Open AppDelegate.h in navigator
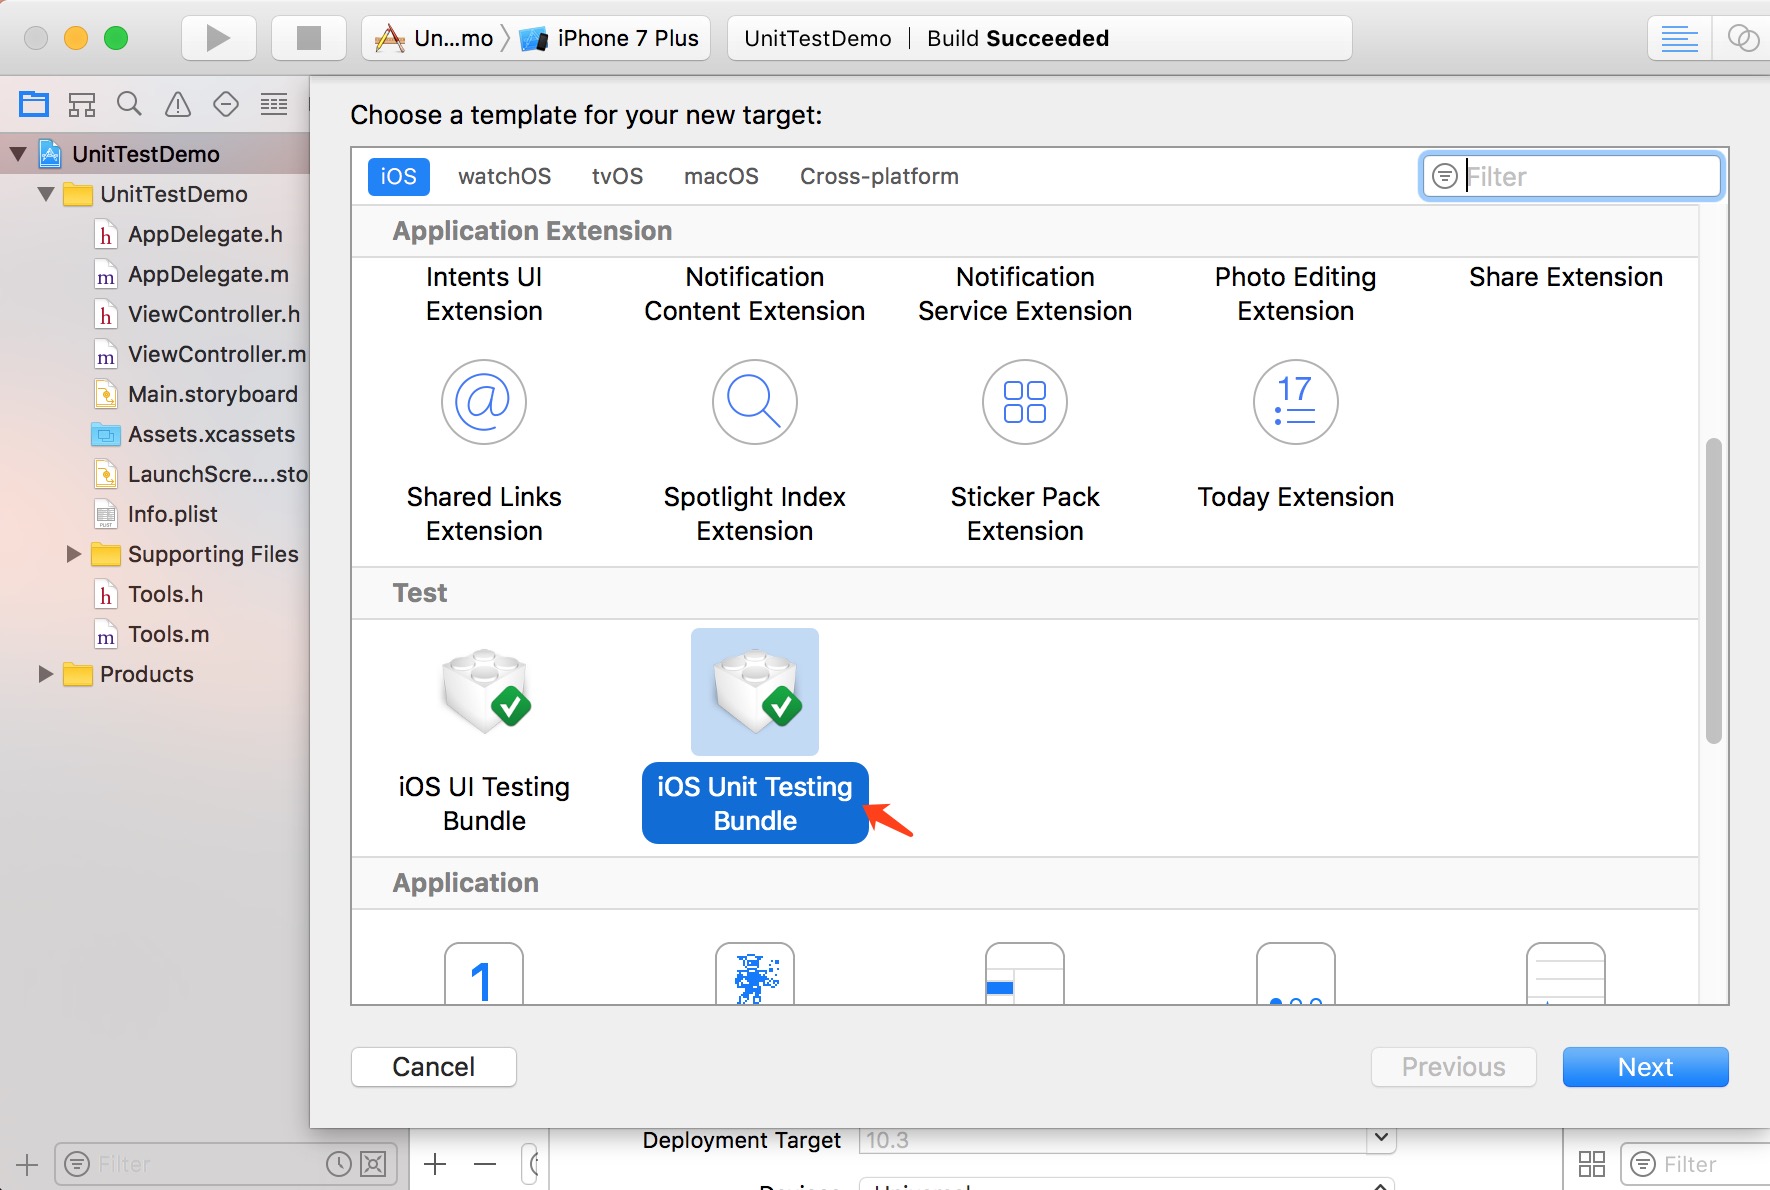Screen dimensions: 1770x1190 pos(205,234)
